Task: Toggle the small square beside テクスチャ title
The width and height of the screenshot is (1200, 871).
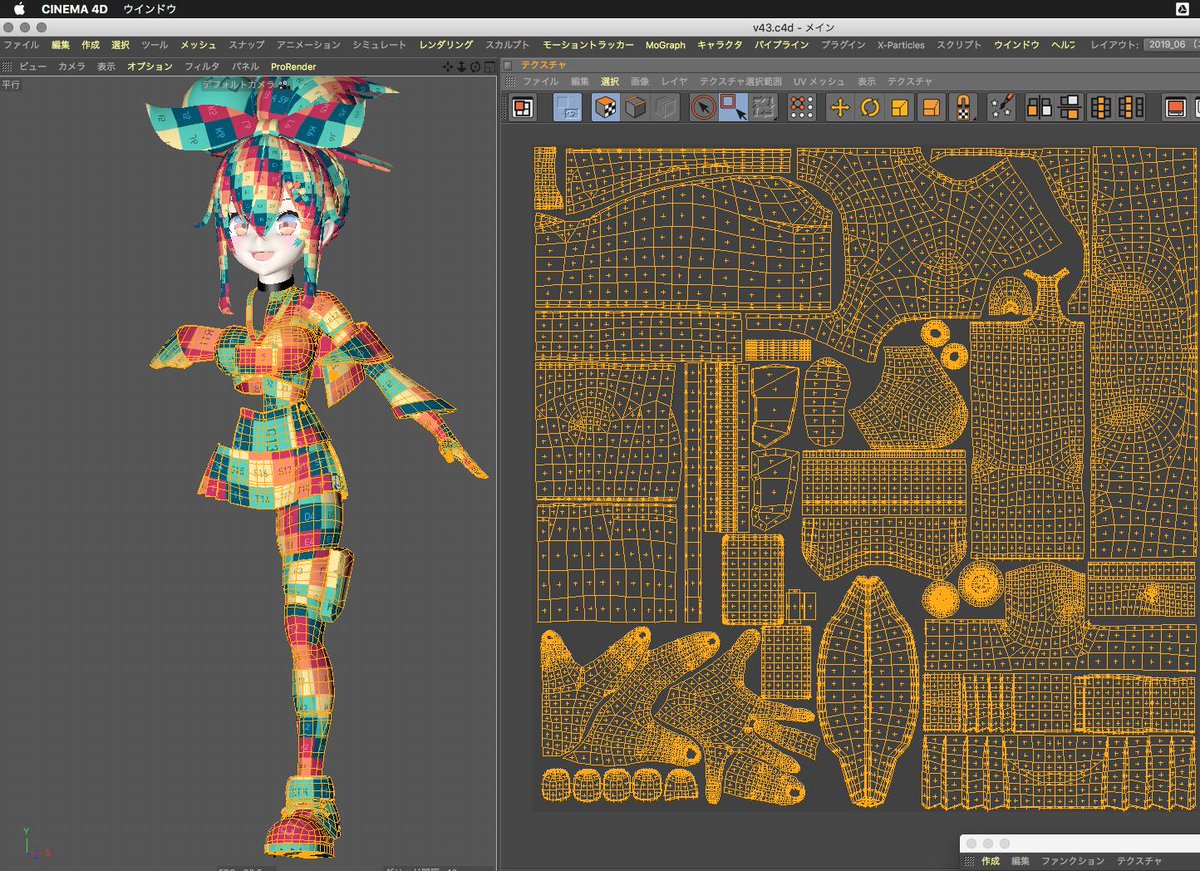Action: click(x=507, y=64)
